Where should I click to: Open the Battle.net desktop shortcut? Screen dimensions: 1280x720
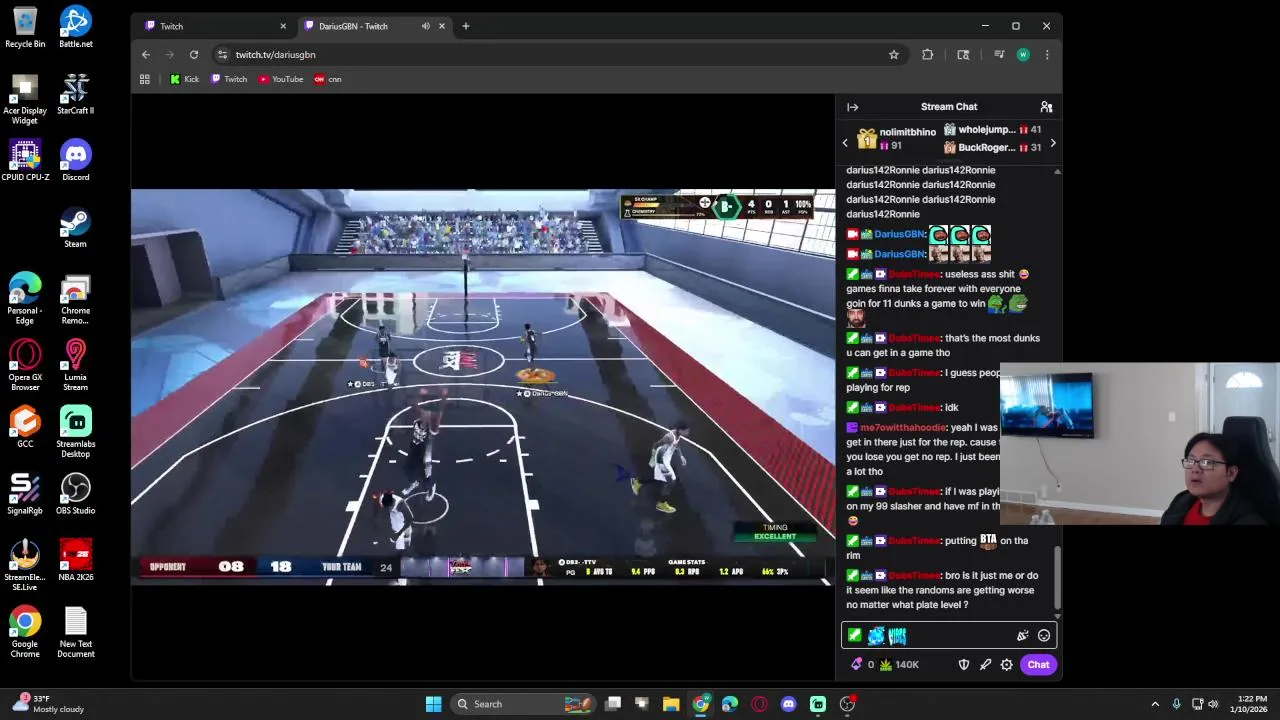(76, 28)
